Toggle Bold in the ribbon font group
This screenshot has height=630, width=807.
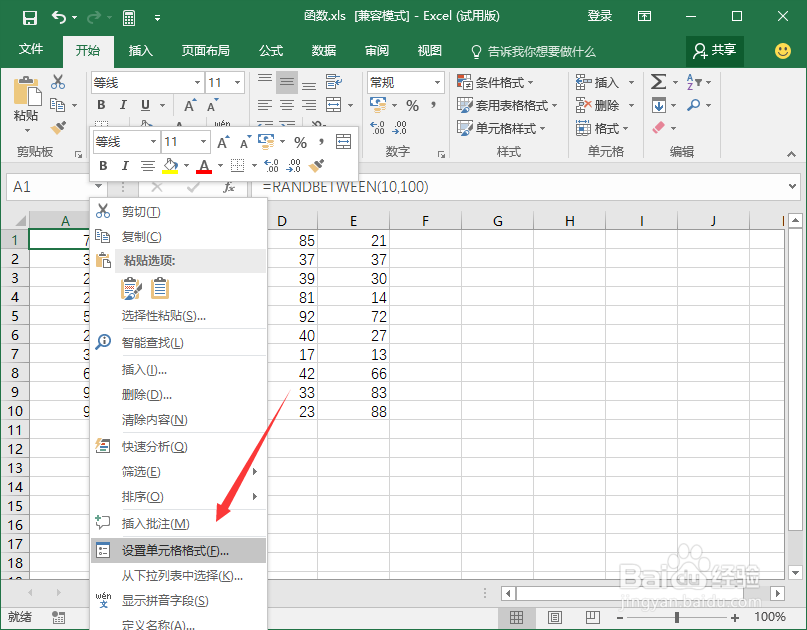coord(101,105)
